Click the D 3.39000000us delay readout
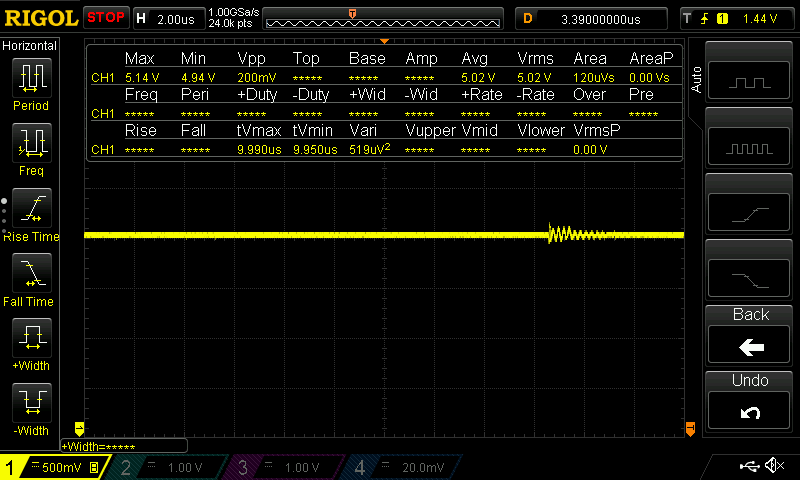 point(591,19)
